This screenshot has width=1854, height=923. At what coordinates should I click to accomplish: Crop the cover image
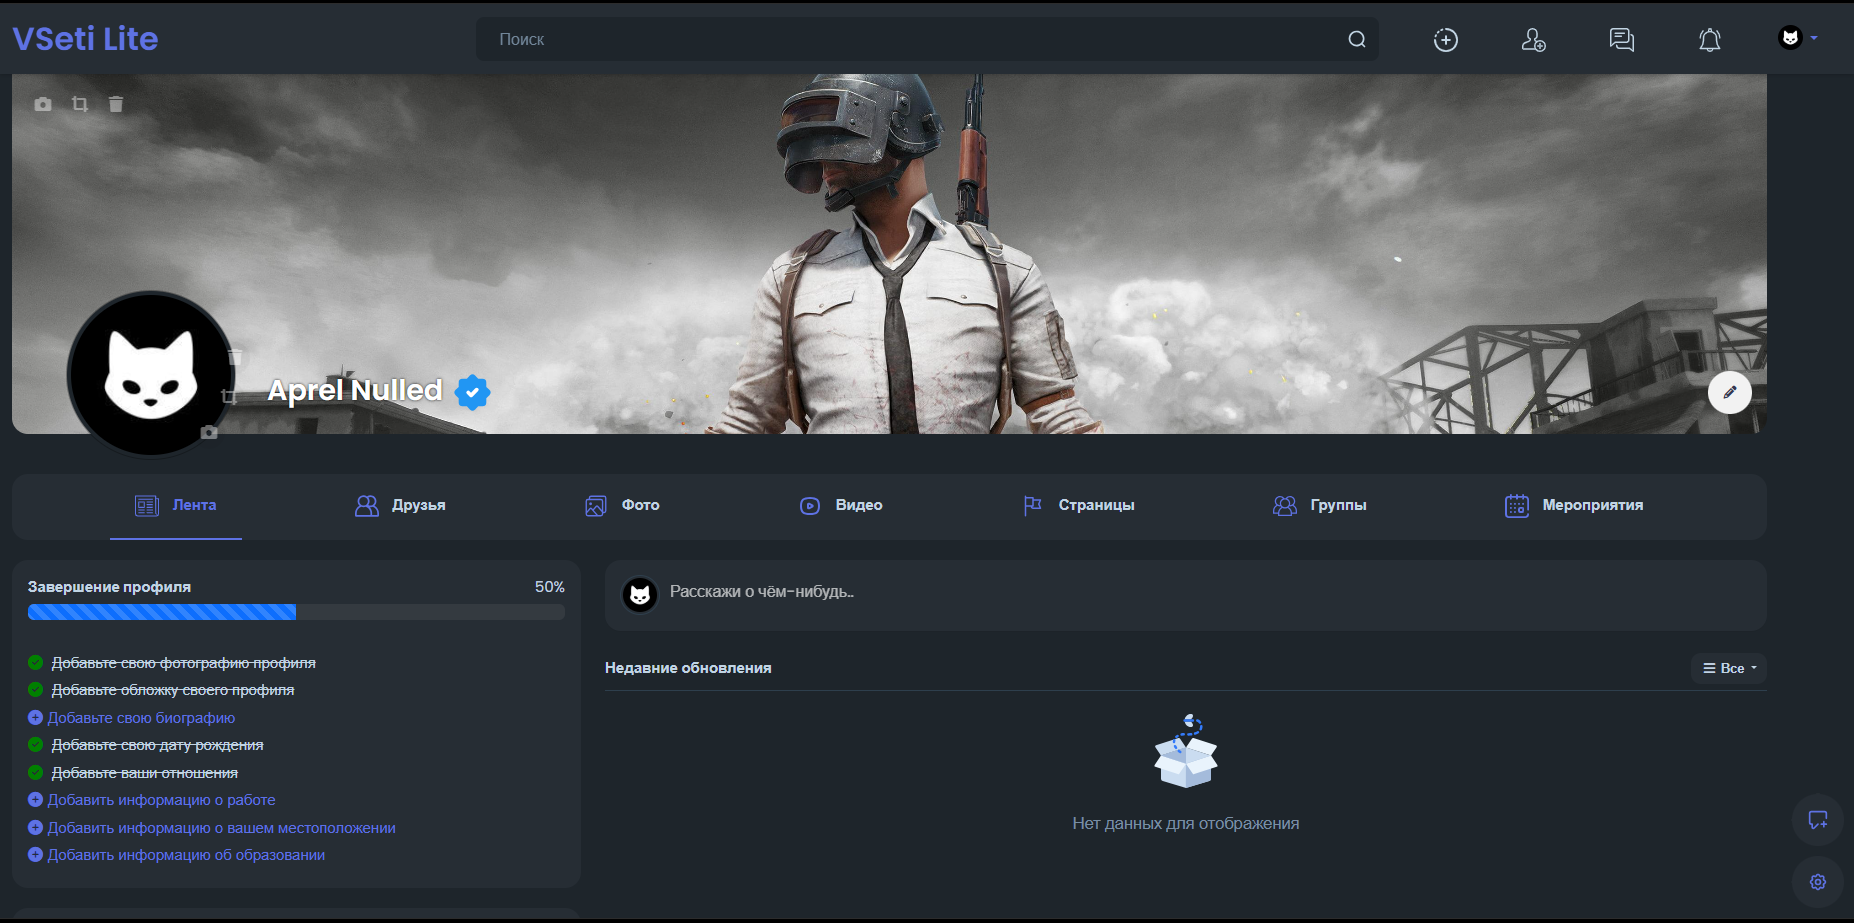tap(80, 104)
